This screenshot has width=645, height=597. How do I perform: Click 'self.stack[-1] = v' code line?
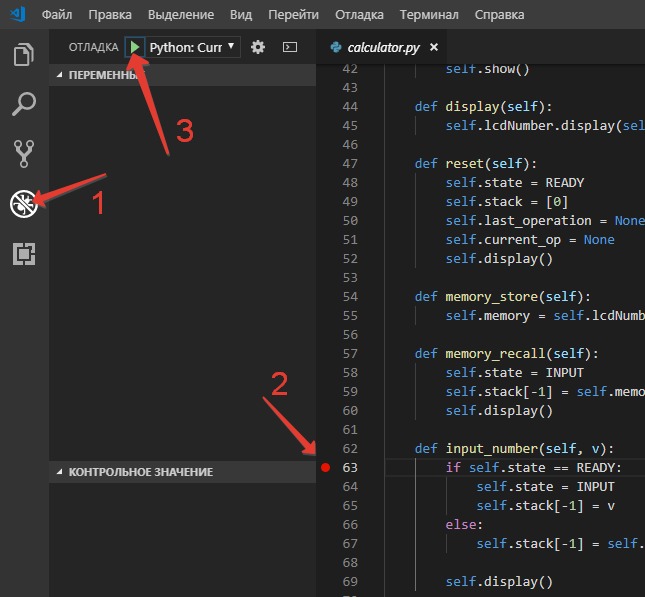point(545,506)
